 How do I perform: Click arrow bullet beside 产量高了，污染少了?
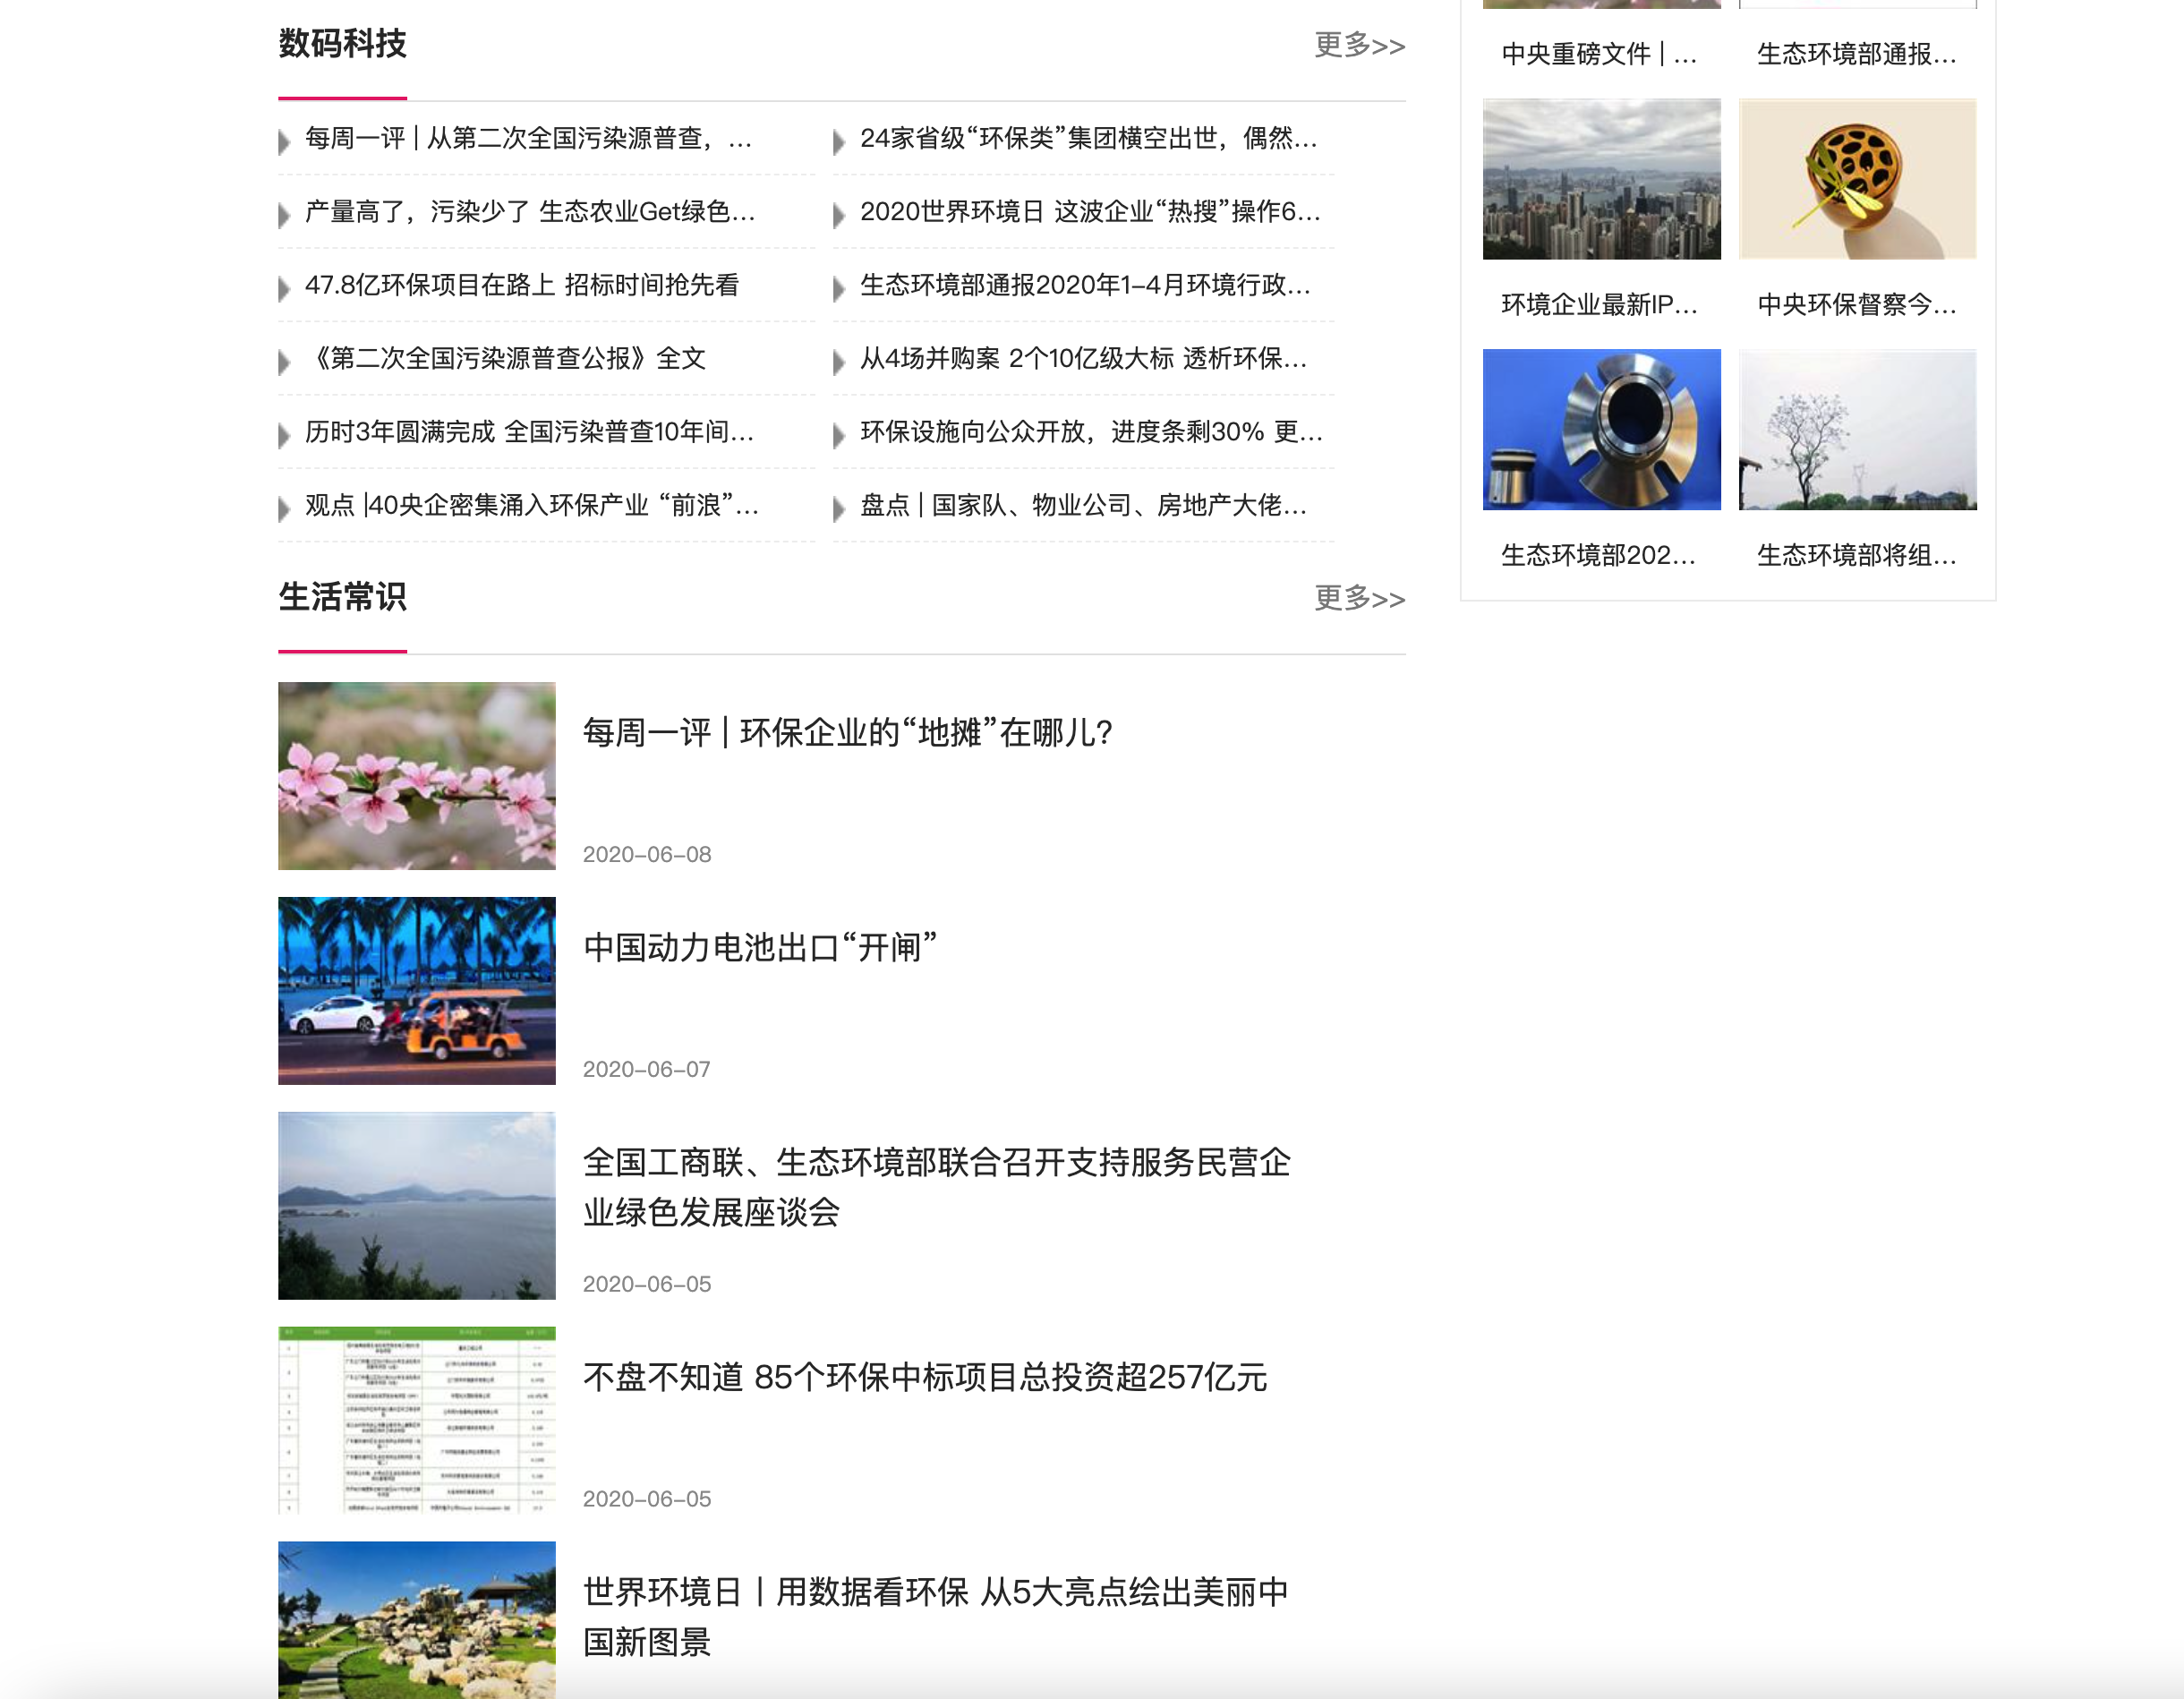pyautogui.click(x=284, y=214)
